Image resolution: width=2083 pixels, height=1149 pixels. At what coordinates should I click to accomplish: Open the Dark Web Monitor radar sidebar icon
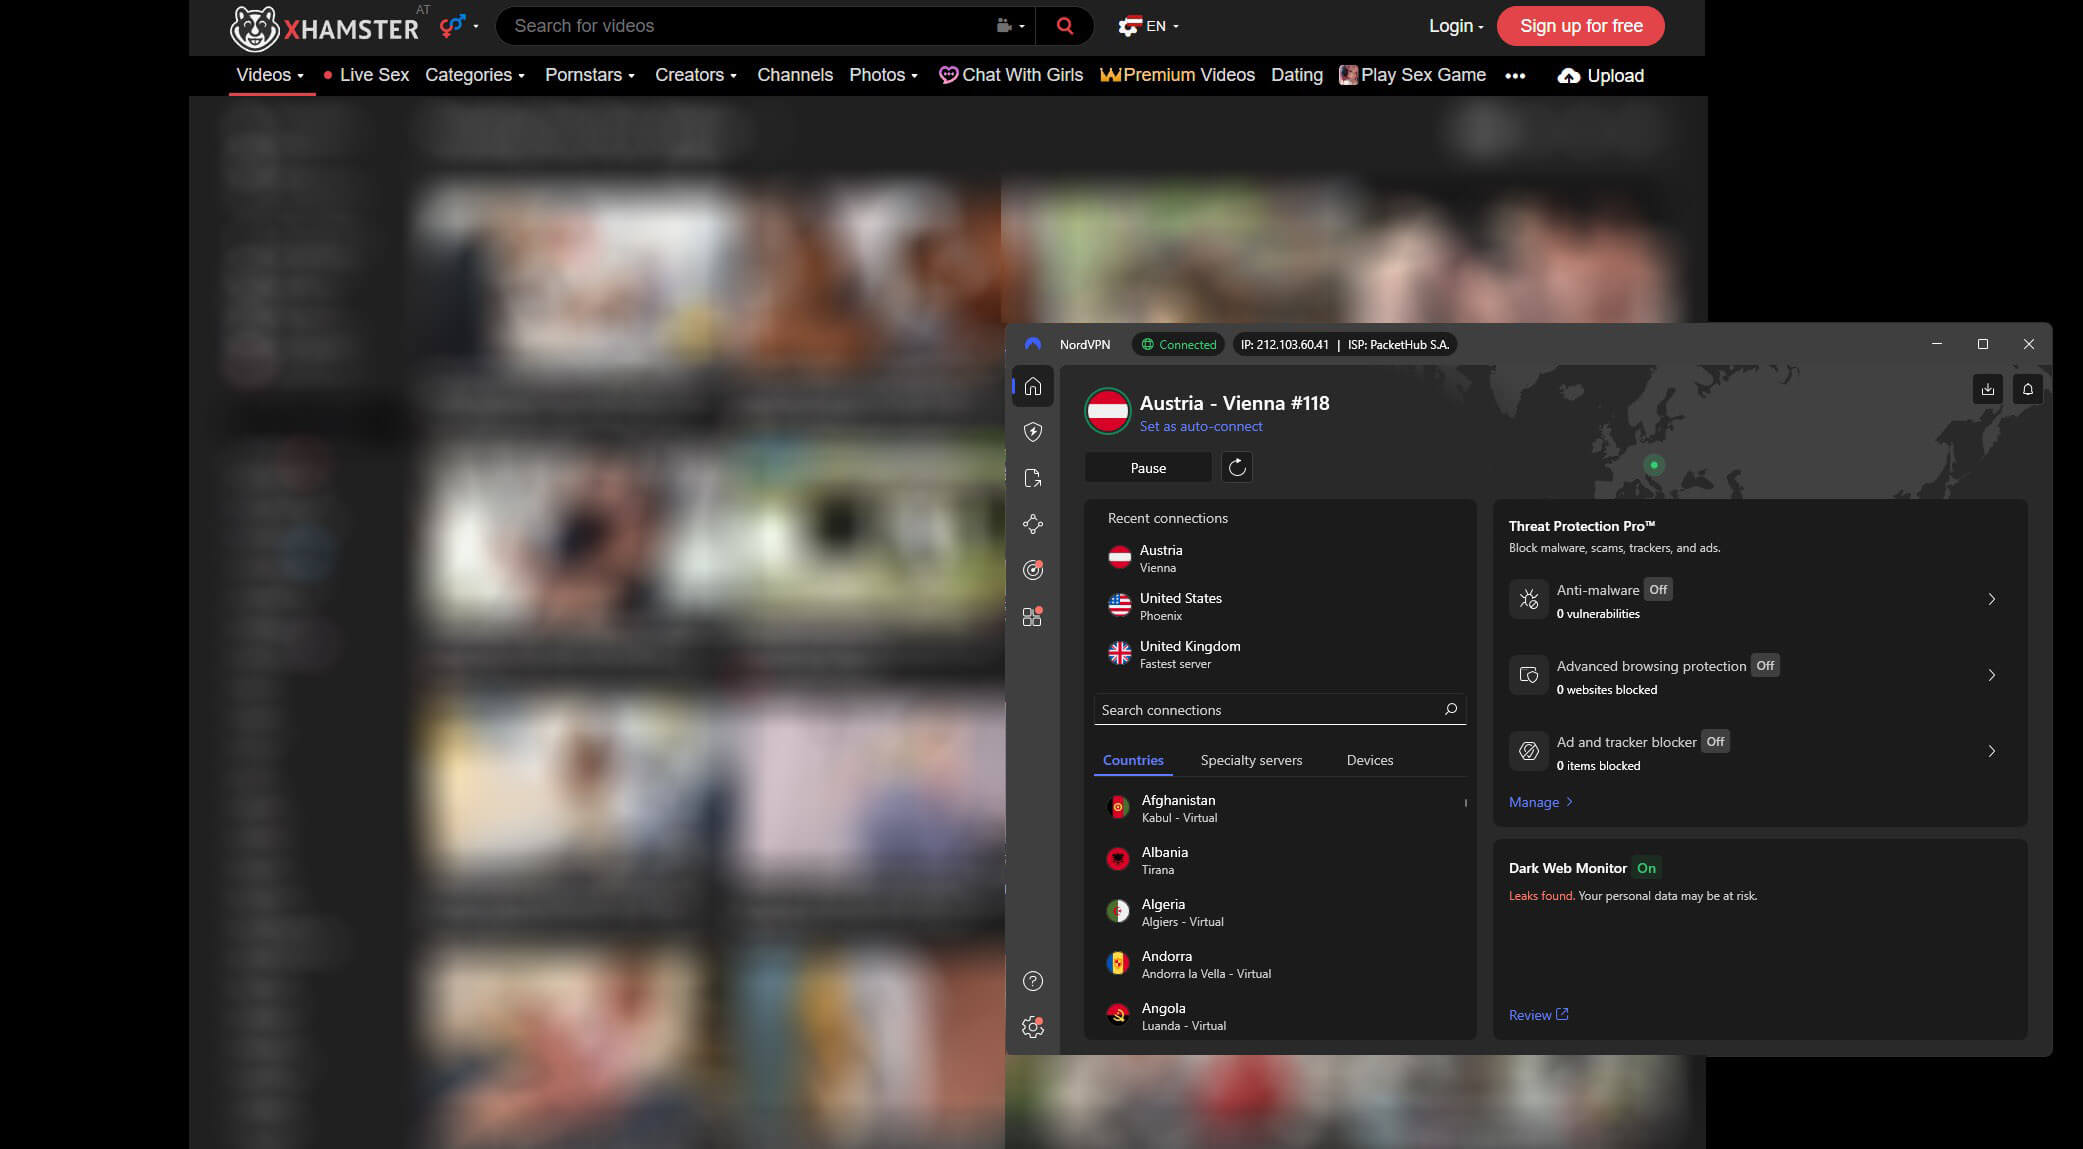click(x=1033, y=570)
